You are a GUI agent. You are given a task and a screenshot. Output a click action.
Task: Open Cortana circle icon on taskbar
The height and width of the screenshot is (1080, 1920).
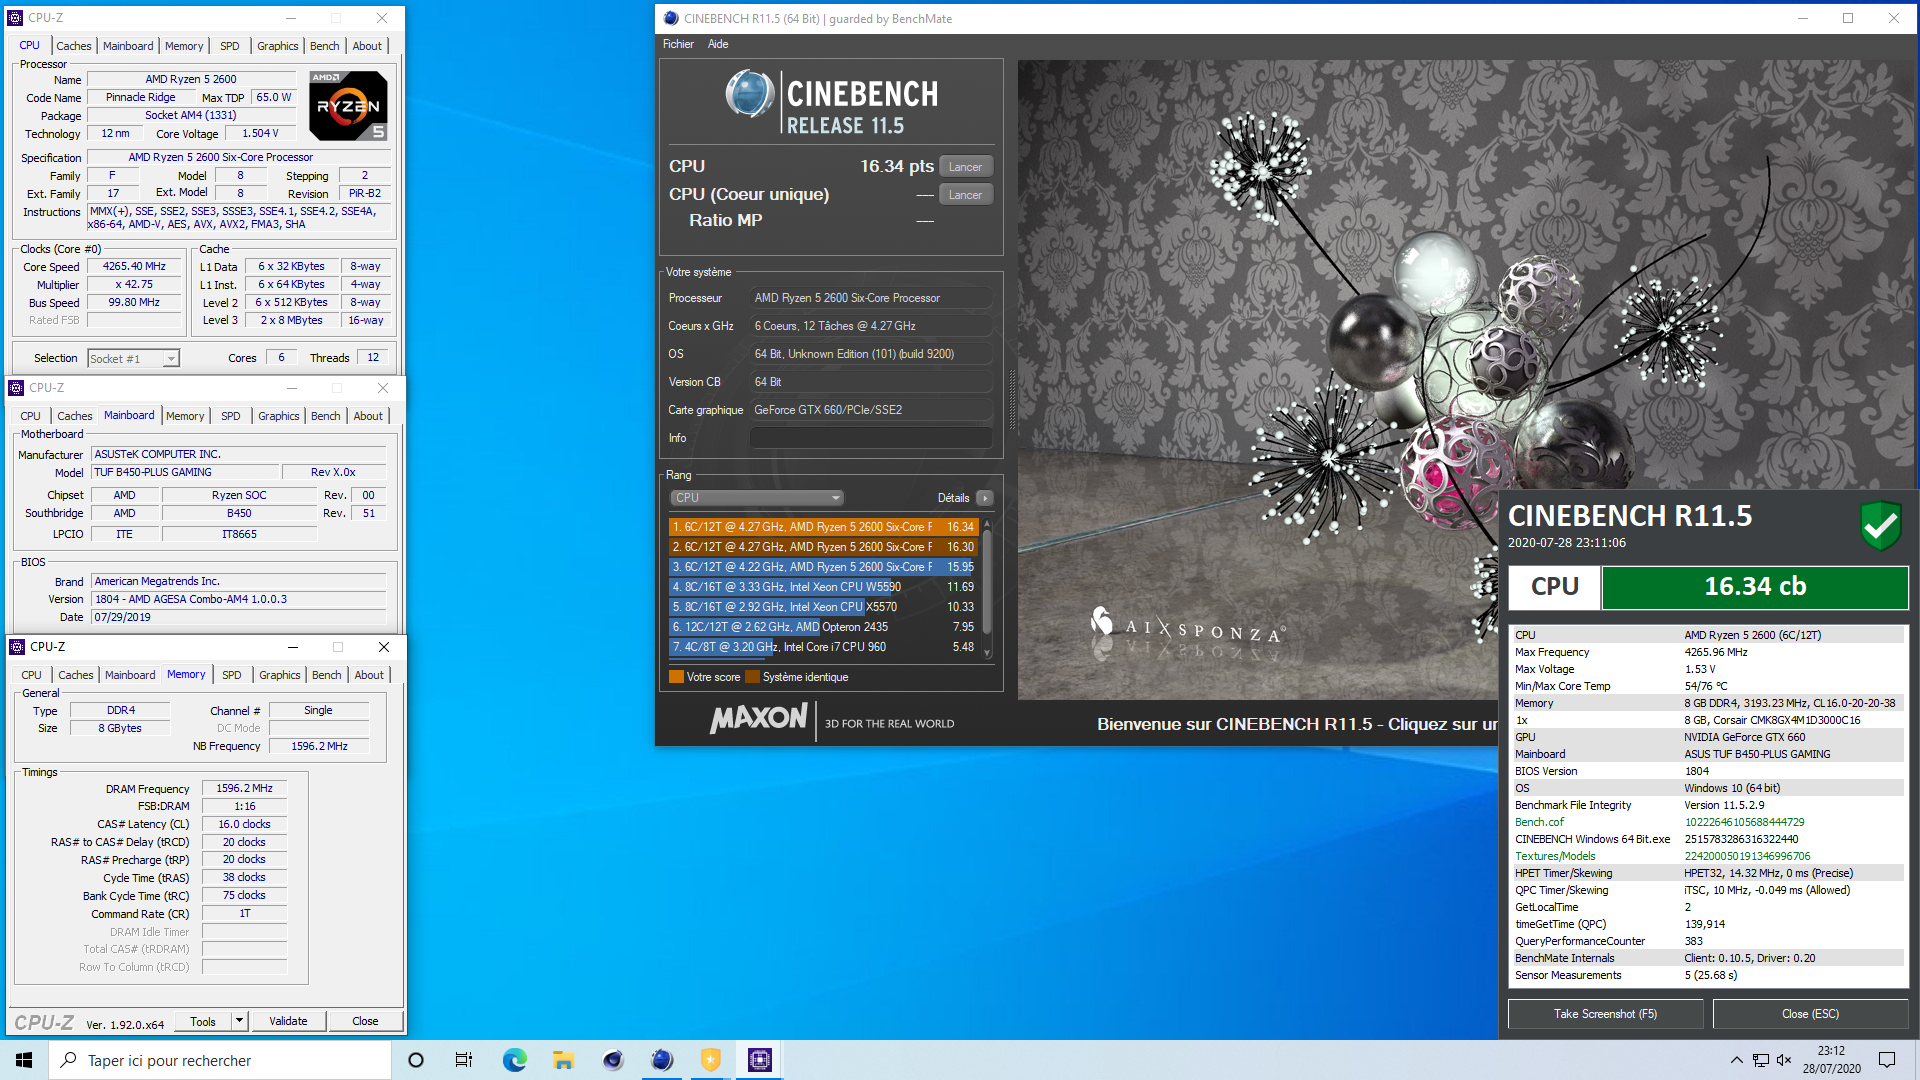pos(416,1060)
